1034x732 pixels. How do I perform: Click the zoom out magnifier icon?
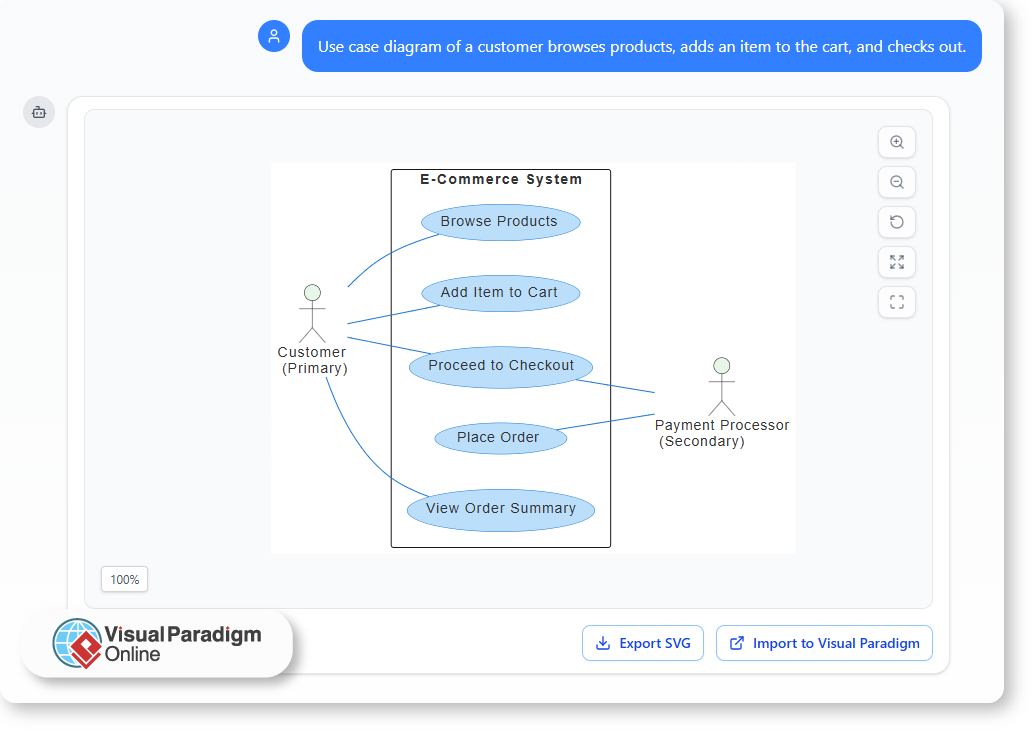pos(896,183)
